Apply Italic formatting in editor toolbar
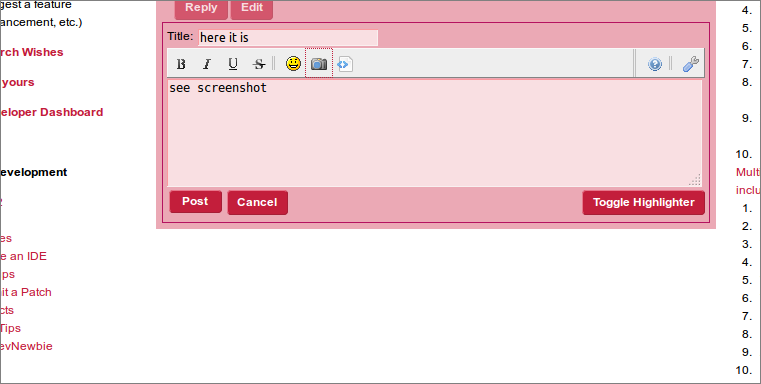This screenshot has width=761, height=384. [x=207, y=64]
